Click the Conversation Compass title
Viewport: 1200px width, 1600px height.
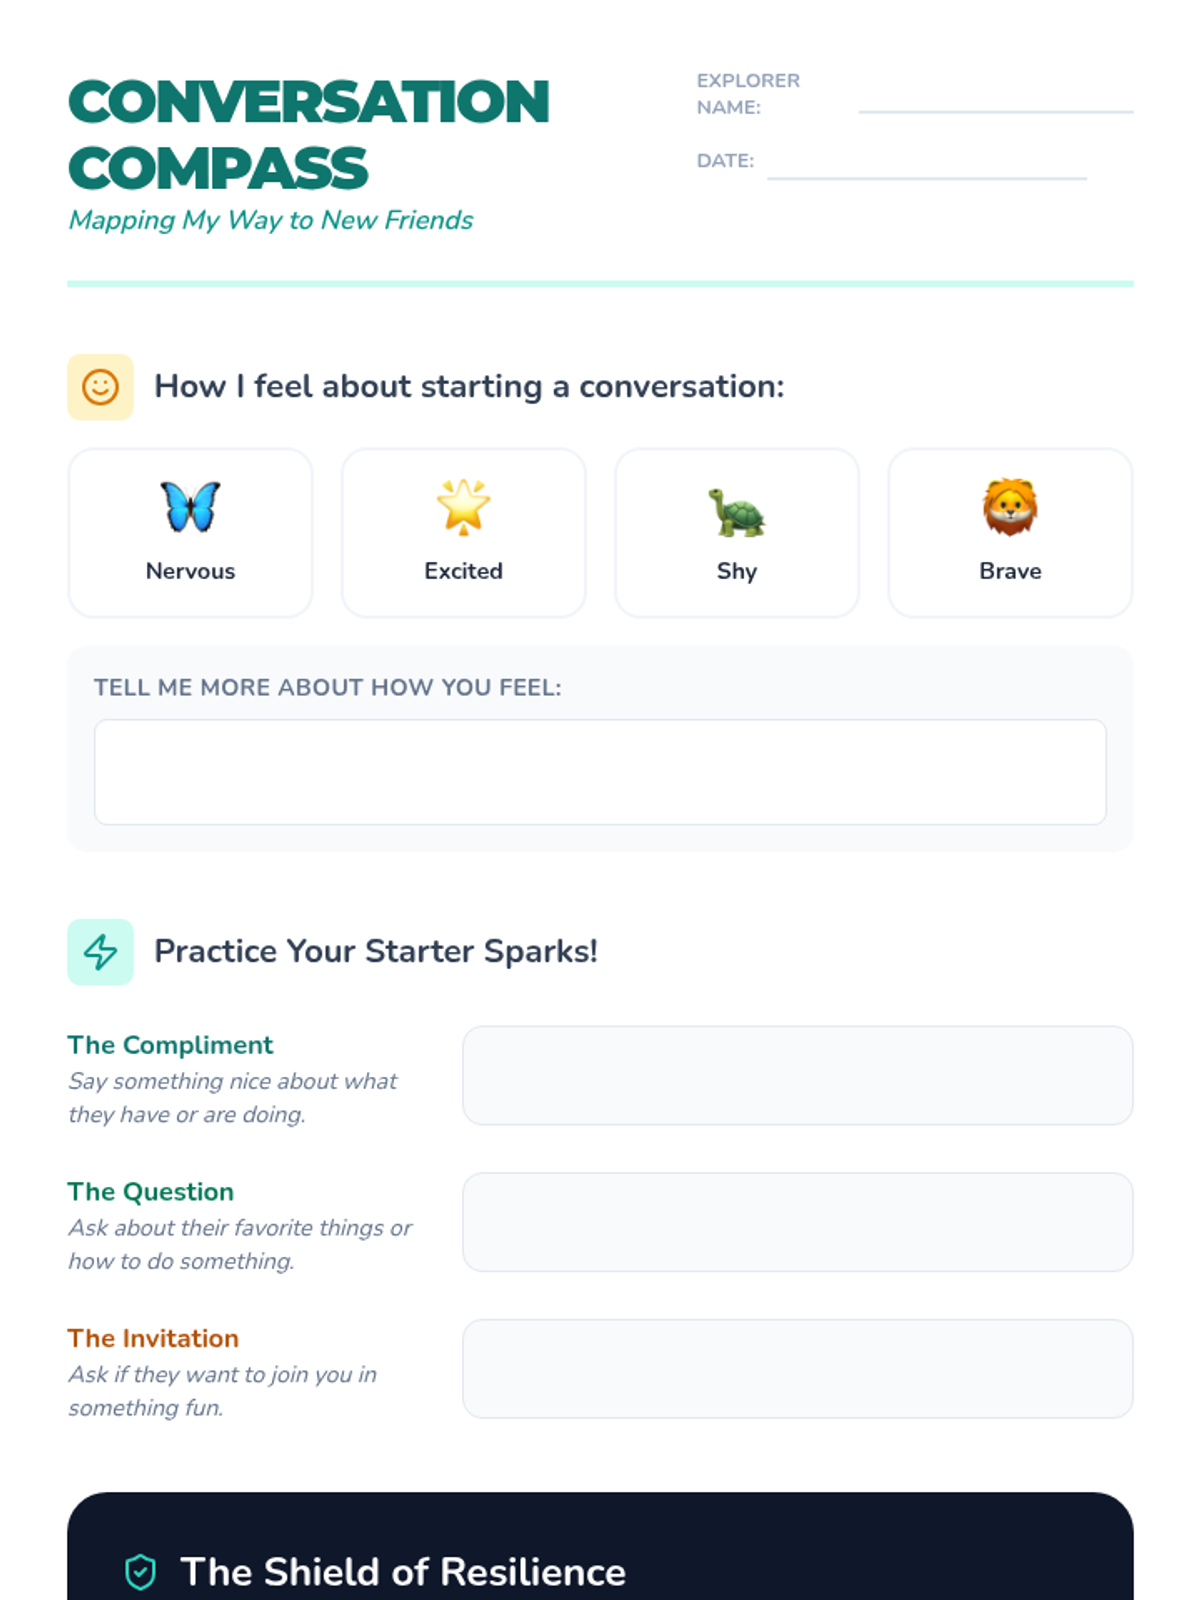click(309, 135)
